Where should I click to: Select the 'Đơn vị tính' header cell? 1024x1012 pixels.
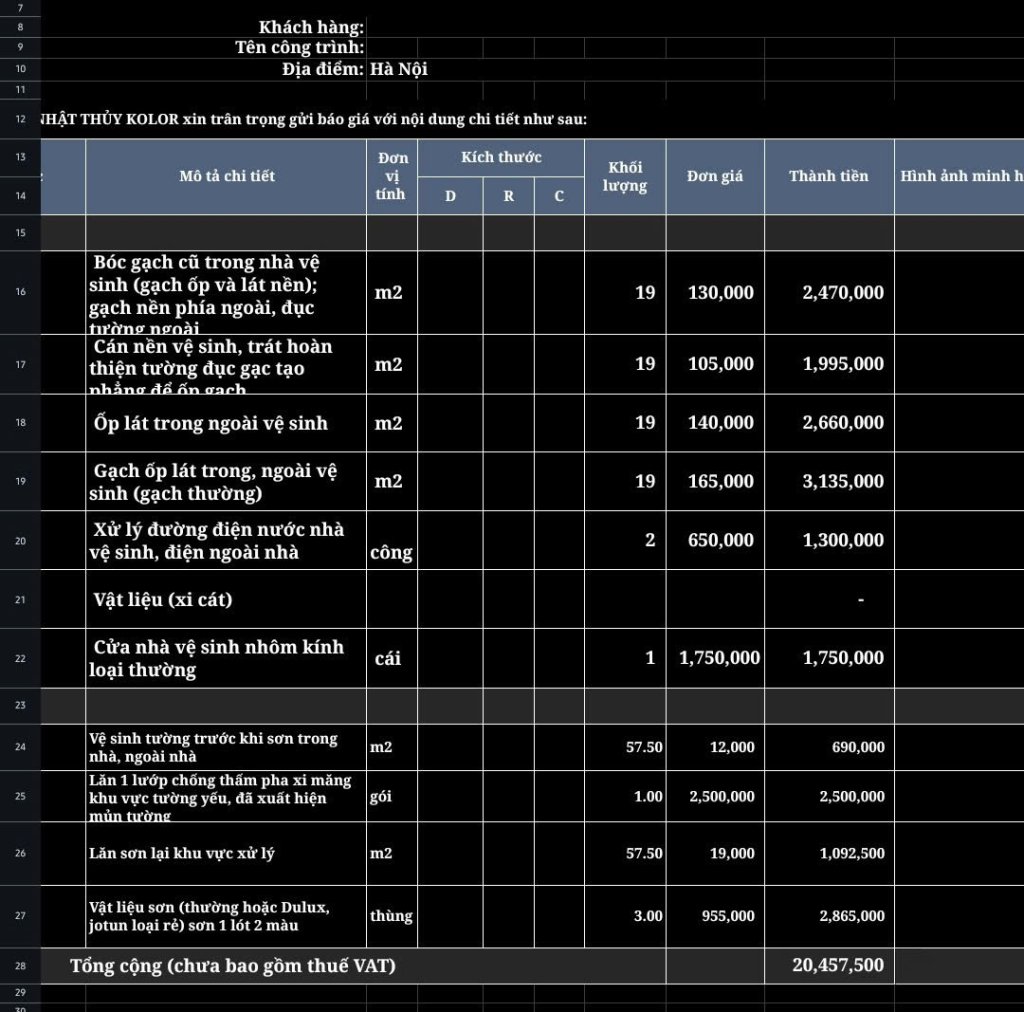[392, 176]
